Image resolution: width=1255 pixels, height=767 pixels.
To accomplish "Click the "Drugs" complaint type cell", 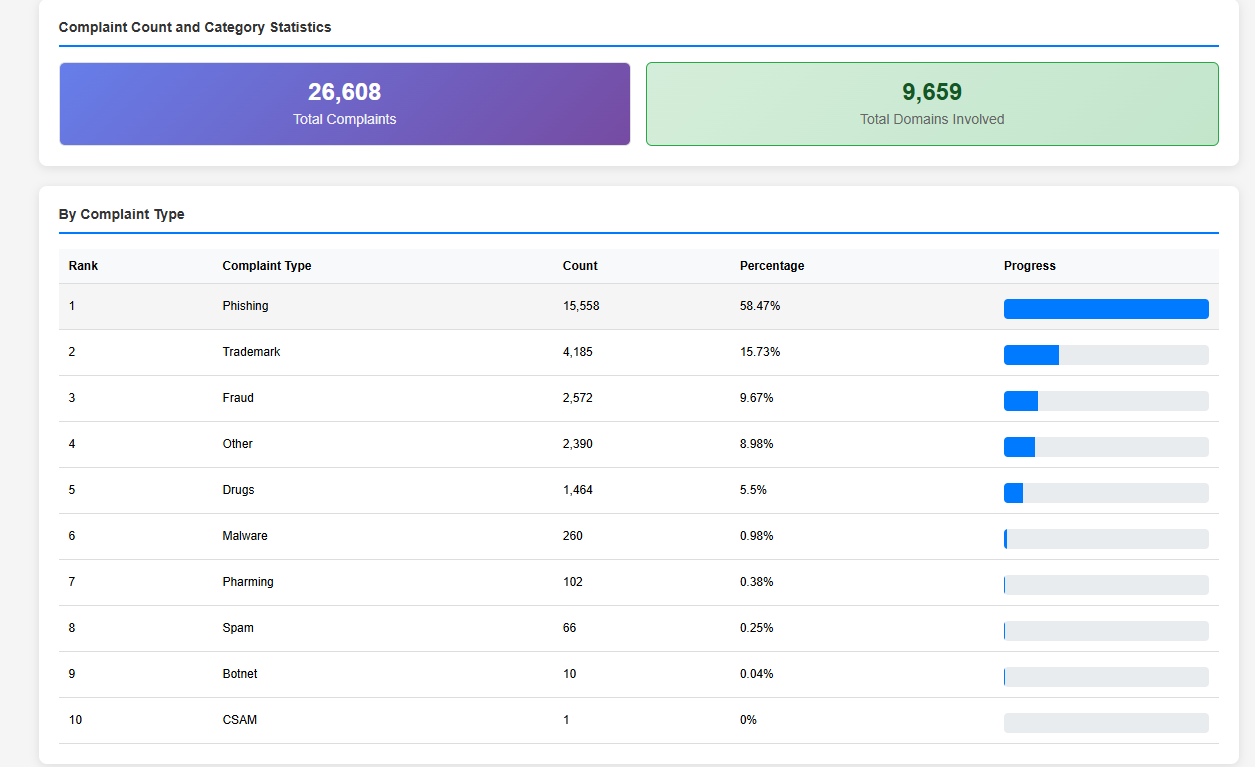I will [x=239, y=490].
